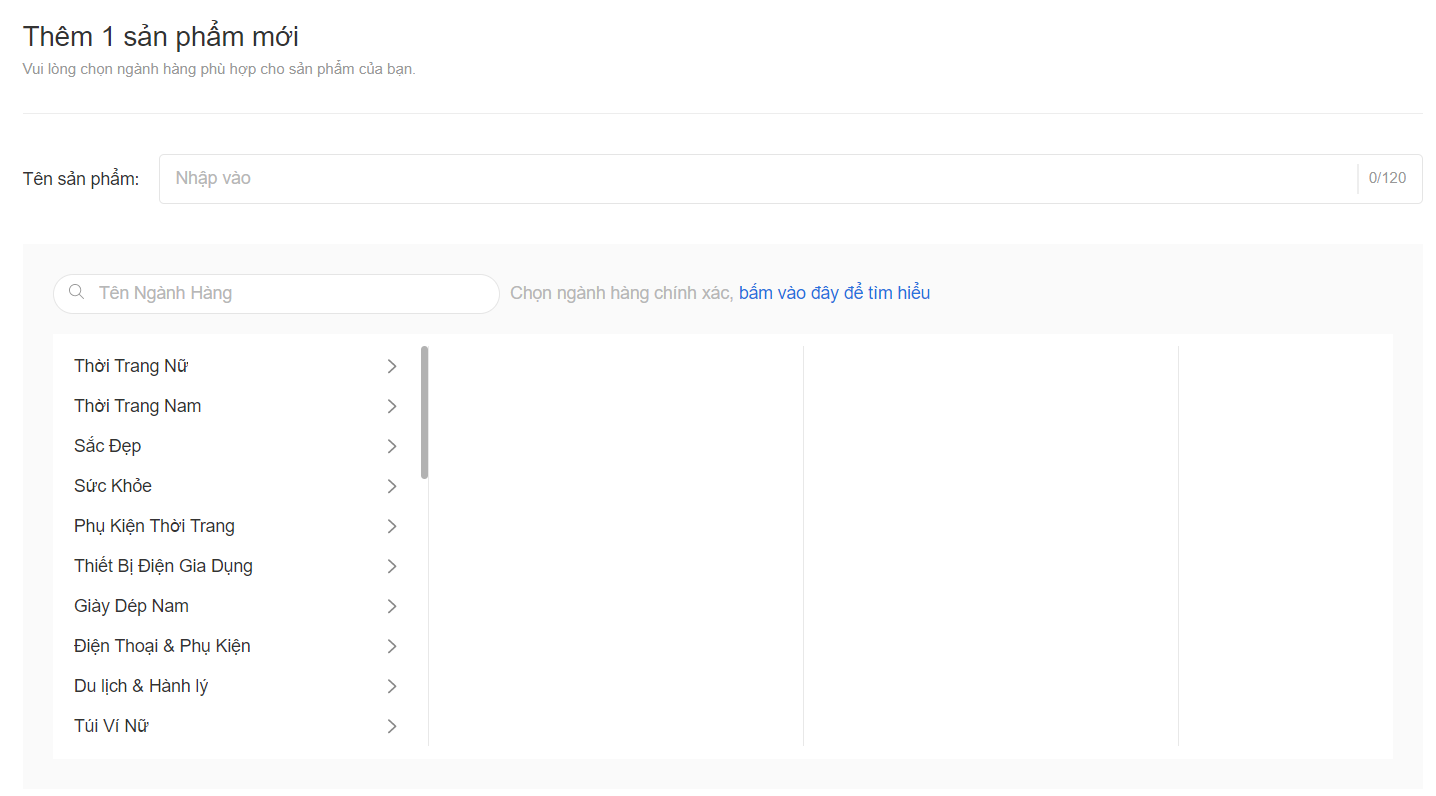Pick Túi Ví Nữ category
1436x796 pixels.
(x=111, y=726)
